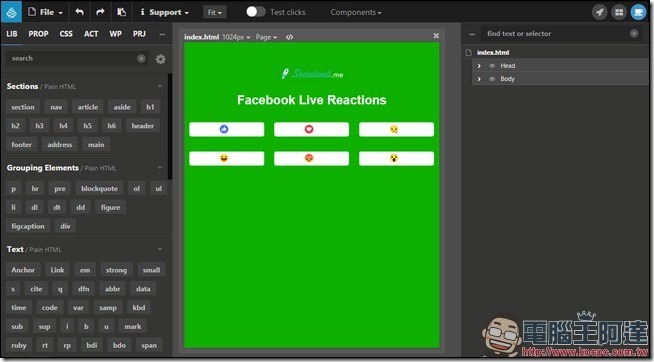Open the Fit zoom dropdown
Image resolution: width=654 pixels, height=362 pixels.
coord(215,13)
